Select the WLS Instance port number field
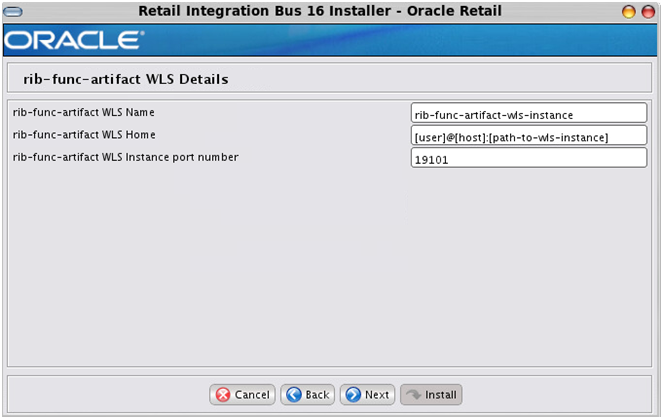 [x=529, y=158]
